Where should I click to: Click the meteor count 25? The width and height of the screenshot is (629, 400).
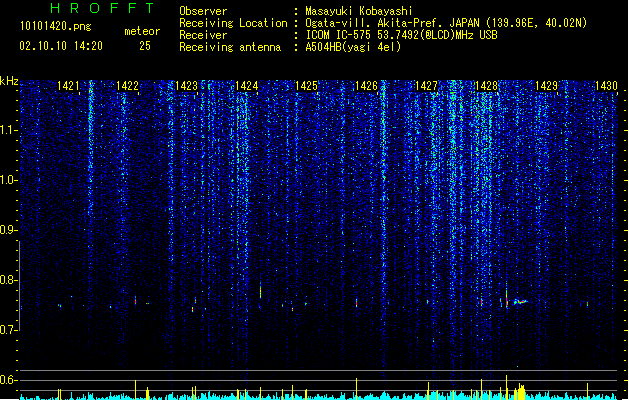click(x=145, y=46)
